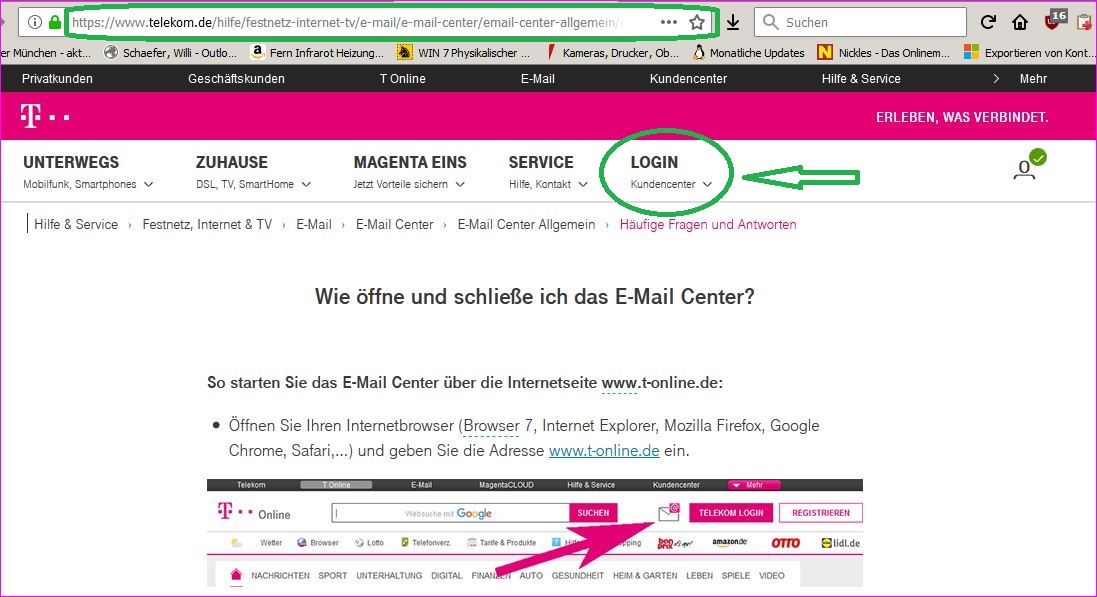Click the magnifier icon in search box
The image size is (1097, 597).
coord(770,22)
